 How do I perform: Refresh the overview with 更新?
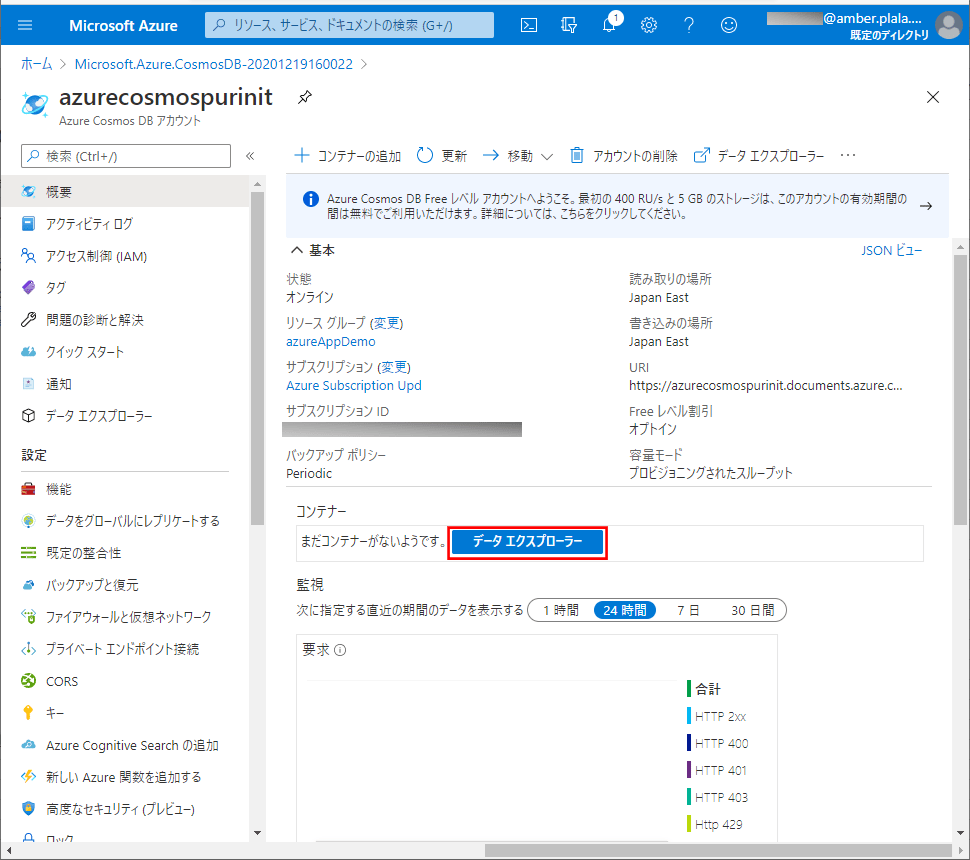pos(442,156)
